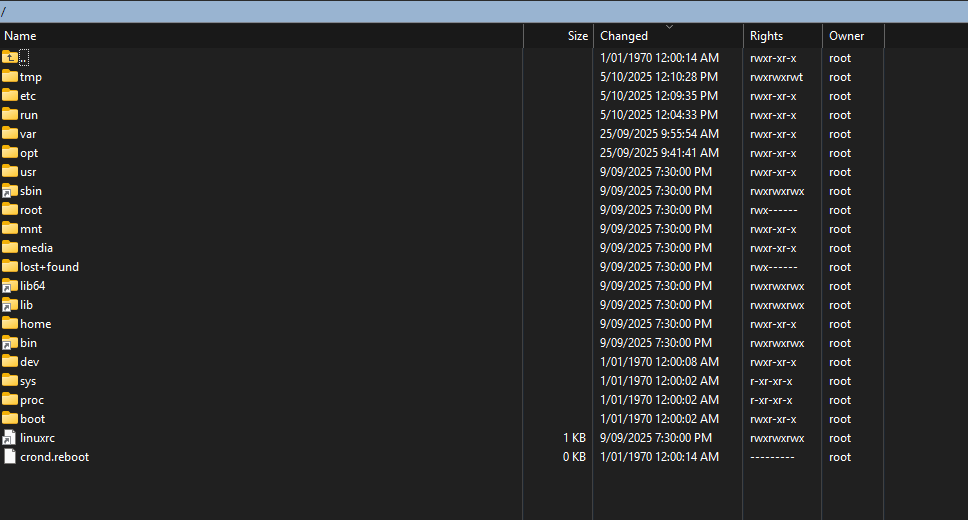The height and width of the screenshot is (520, 968).
Task: Sort listing by Owner column header
Action: [846, 36]
